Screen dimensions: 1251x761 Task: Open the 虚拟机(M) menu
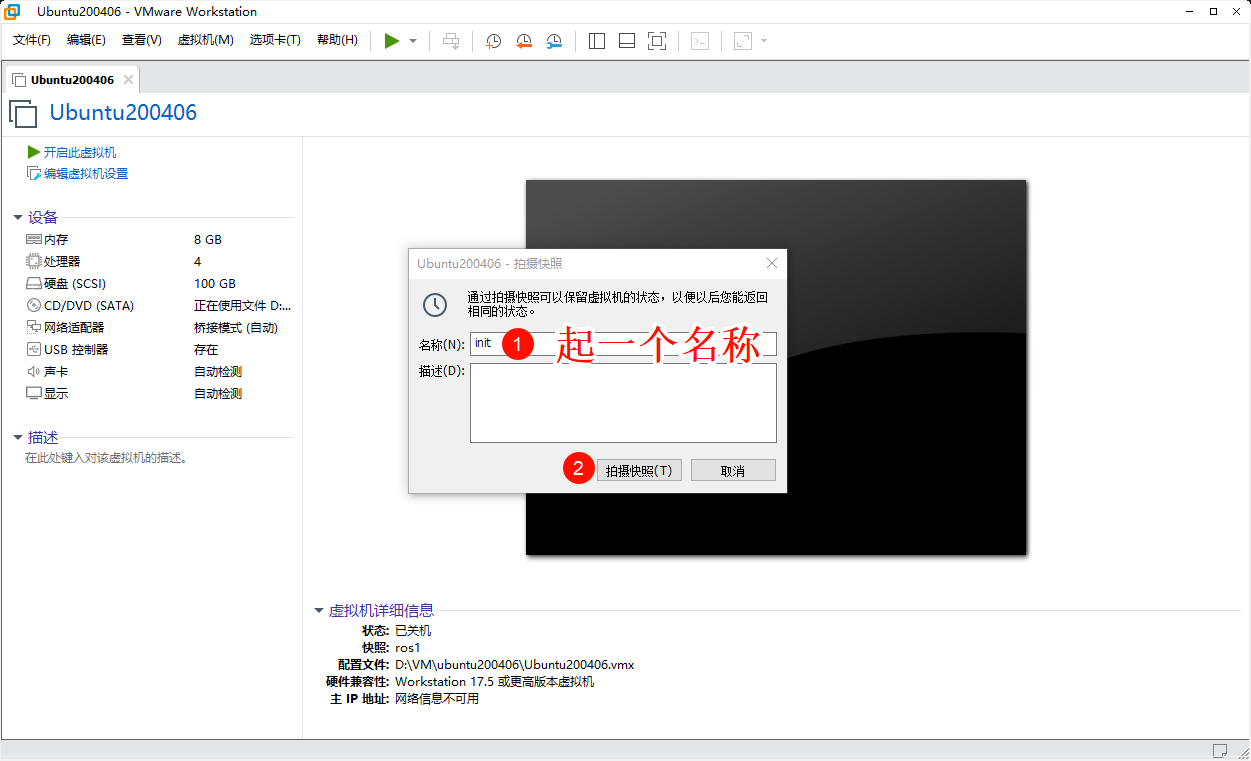click(x=205, y=40)
